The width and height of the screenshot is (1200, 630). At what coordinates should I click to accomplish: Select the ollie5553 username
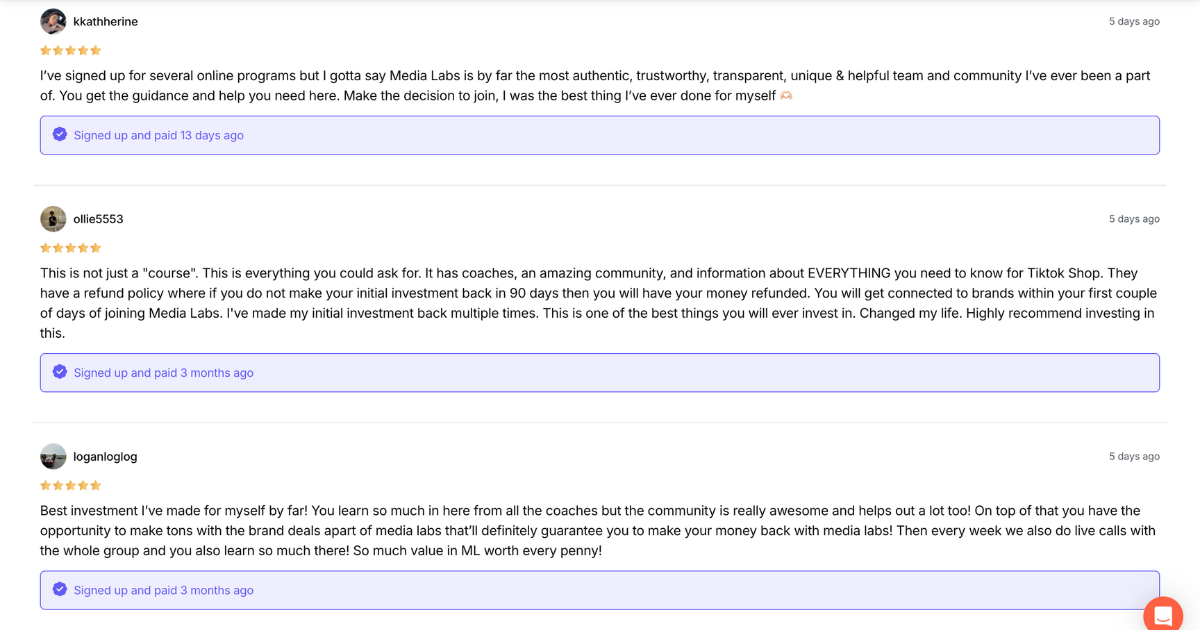[96, 218]
